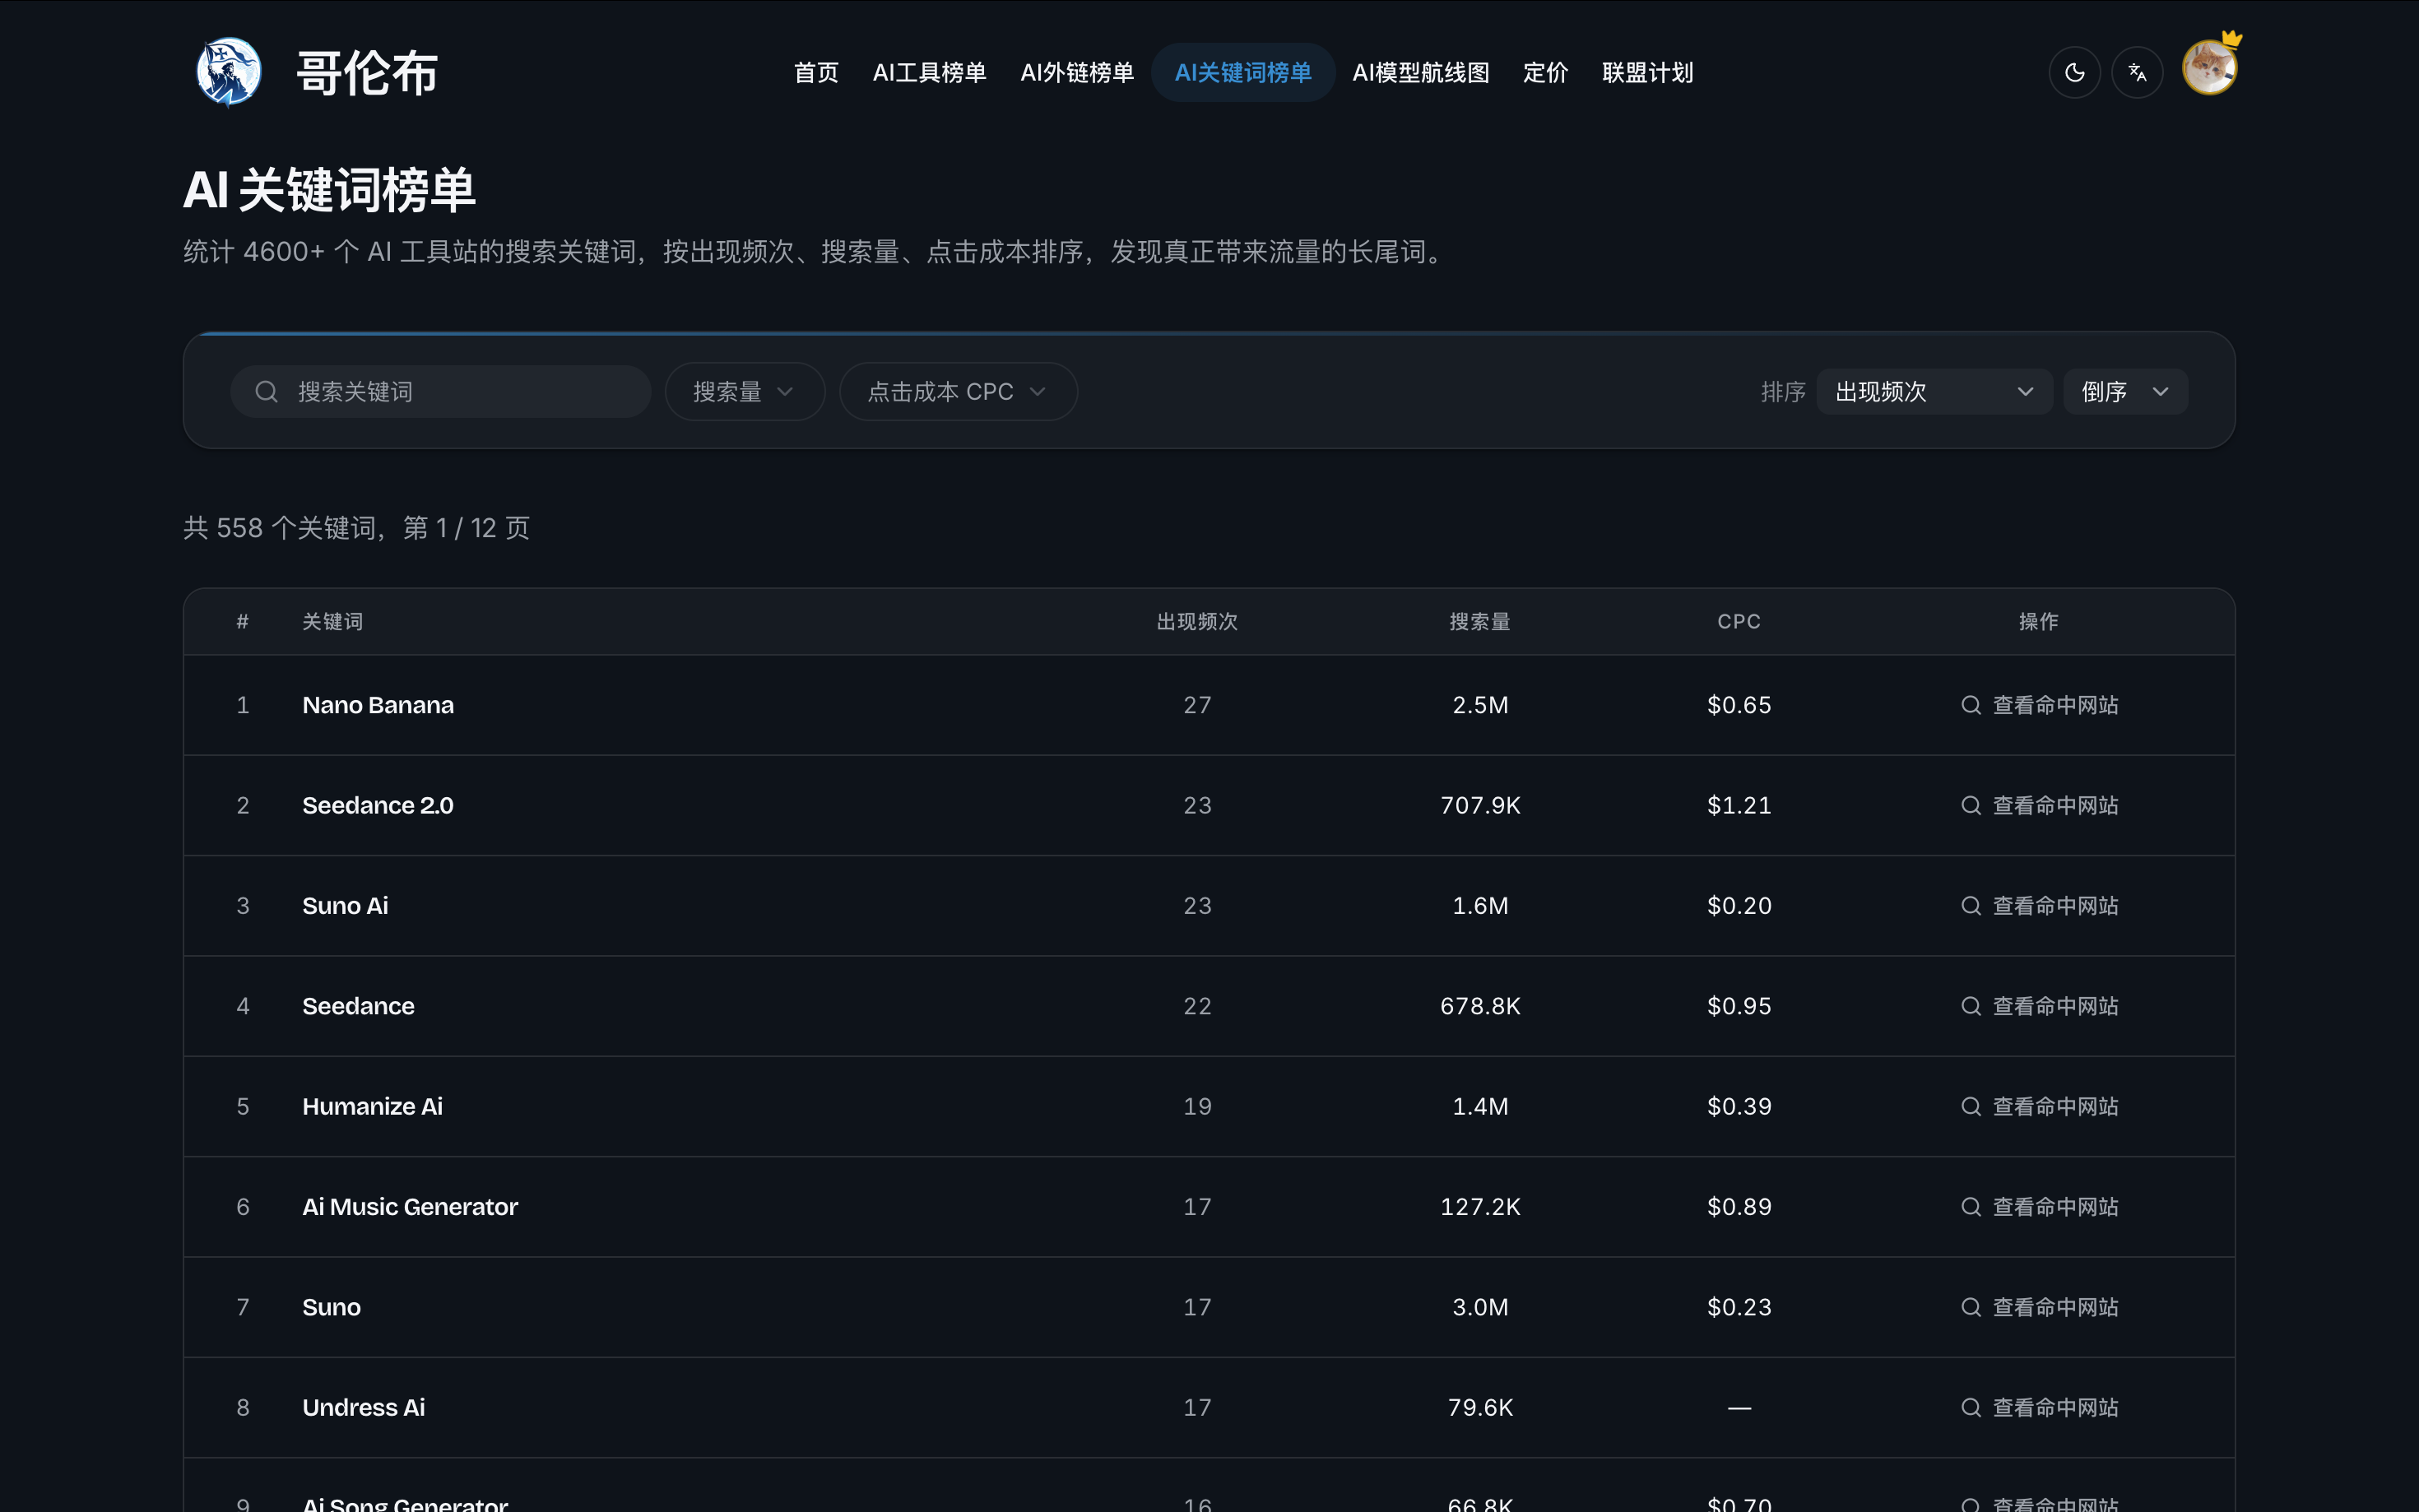Click the 搜索量 column header
The height and width of the screenshot is (1512, 2419).
click(x=1480, y=621)
